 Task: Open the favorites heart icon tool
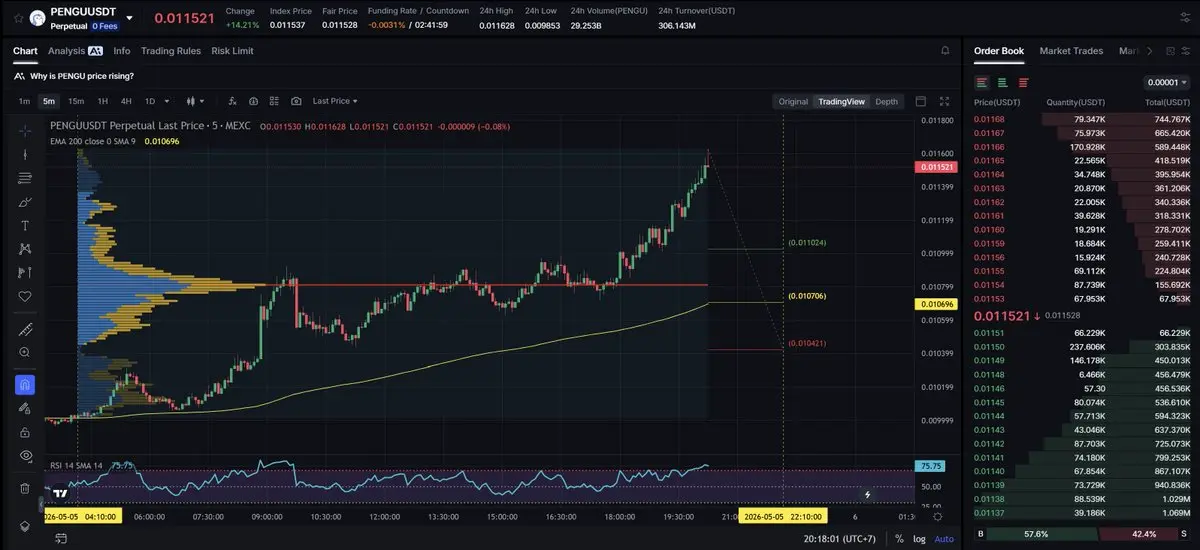(x=25, y=297)
